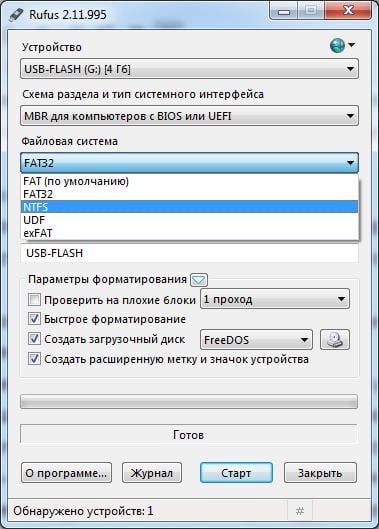Viewport: 379px width, 529px height.
Task: Open the language globe icon menu
Action: point(342,45)
